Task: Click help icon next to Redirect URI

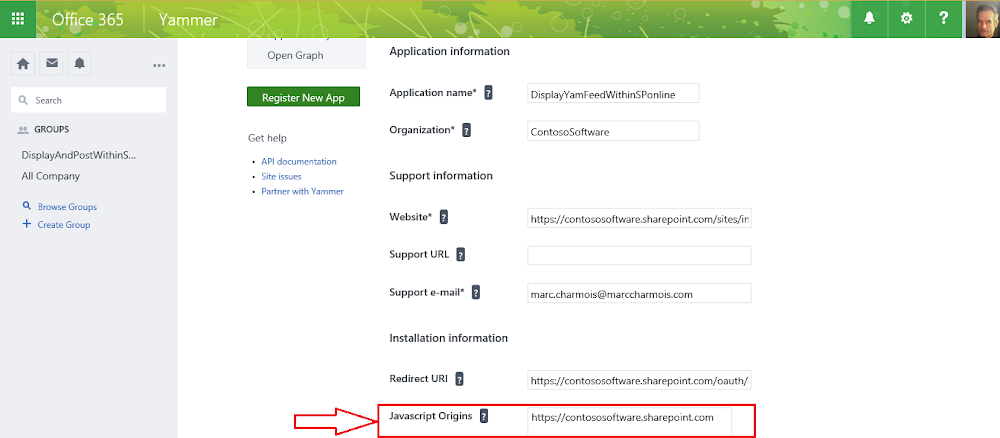Action: [459, 379]
